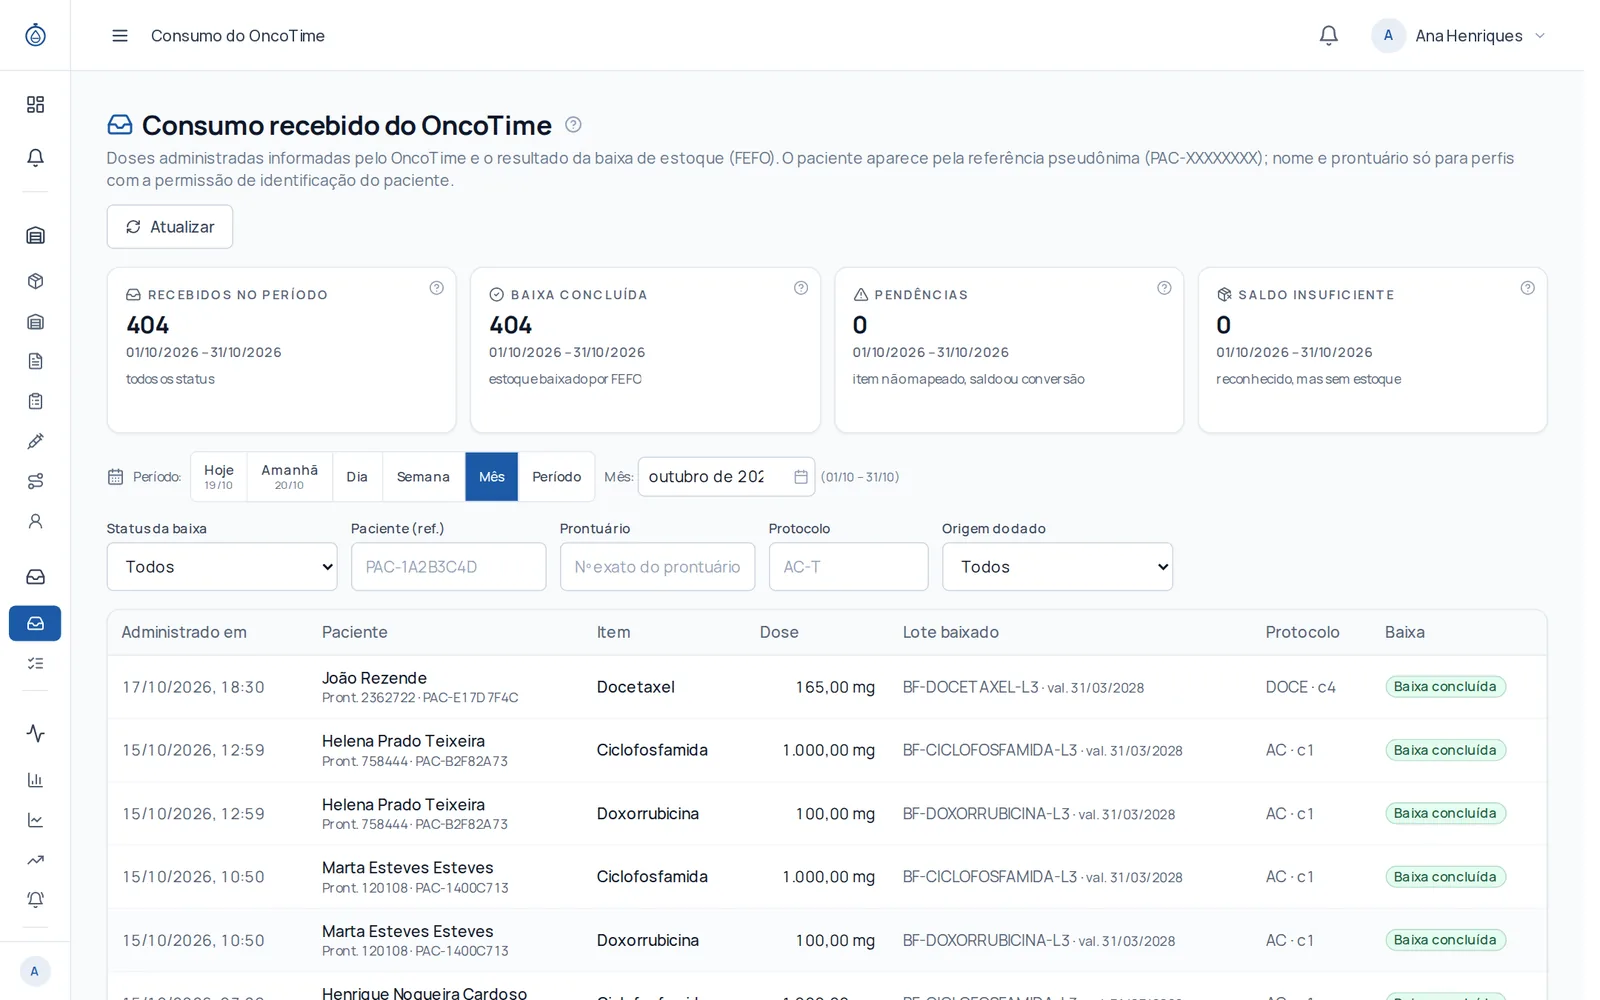
Task: Open the Origem do dado dropdown
Action: [x=1057, y=567]
